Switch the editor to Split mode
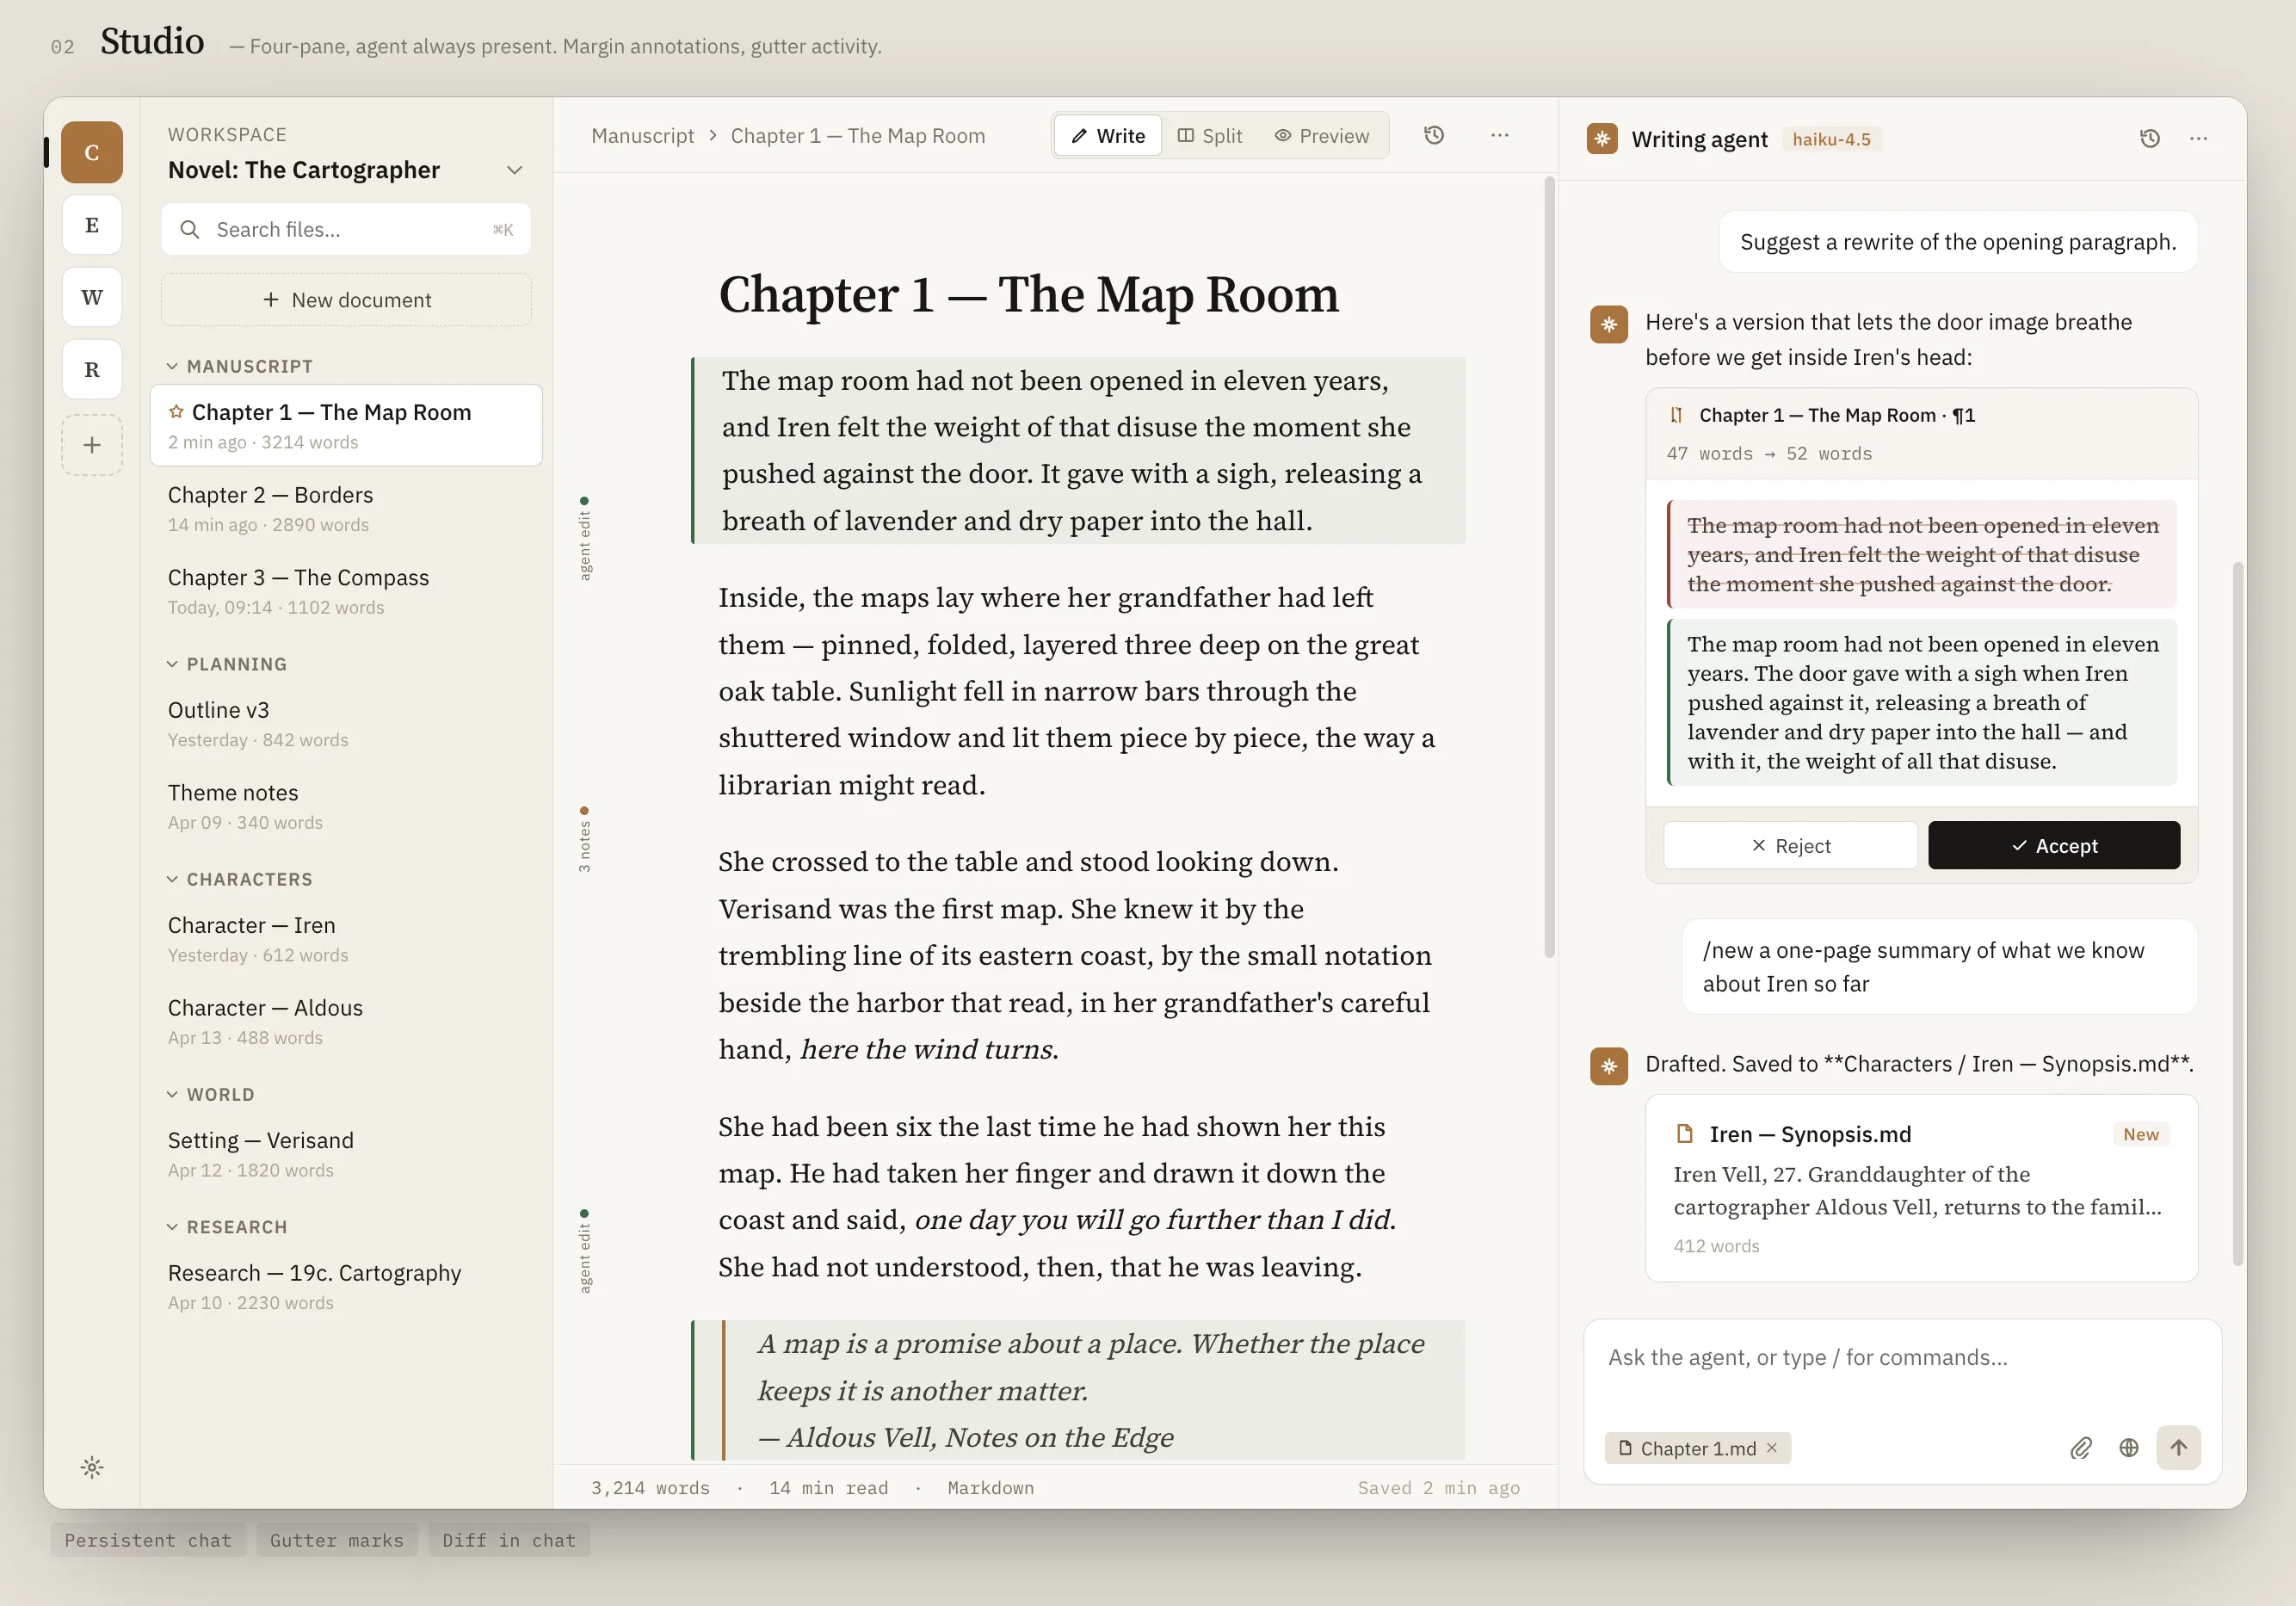Screen dimensions: 2296x1606 point(1209,136)
